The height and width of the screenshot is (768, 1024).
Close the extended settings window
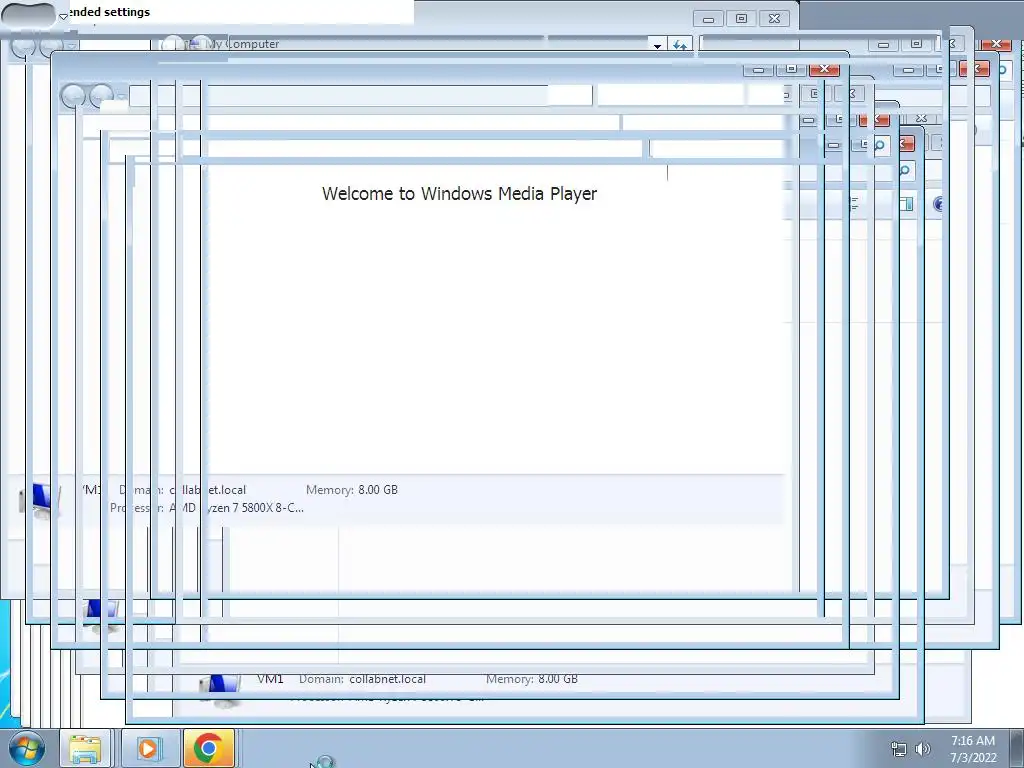pos(775,18)
